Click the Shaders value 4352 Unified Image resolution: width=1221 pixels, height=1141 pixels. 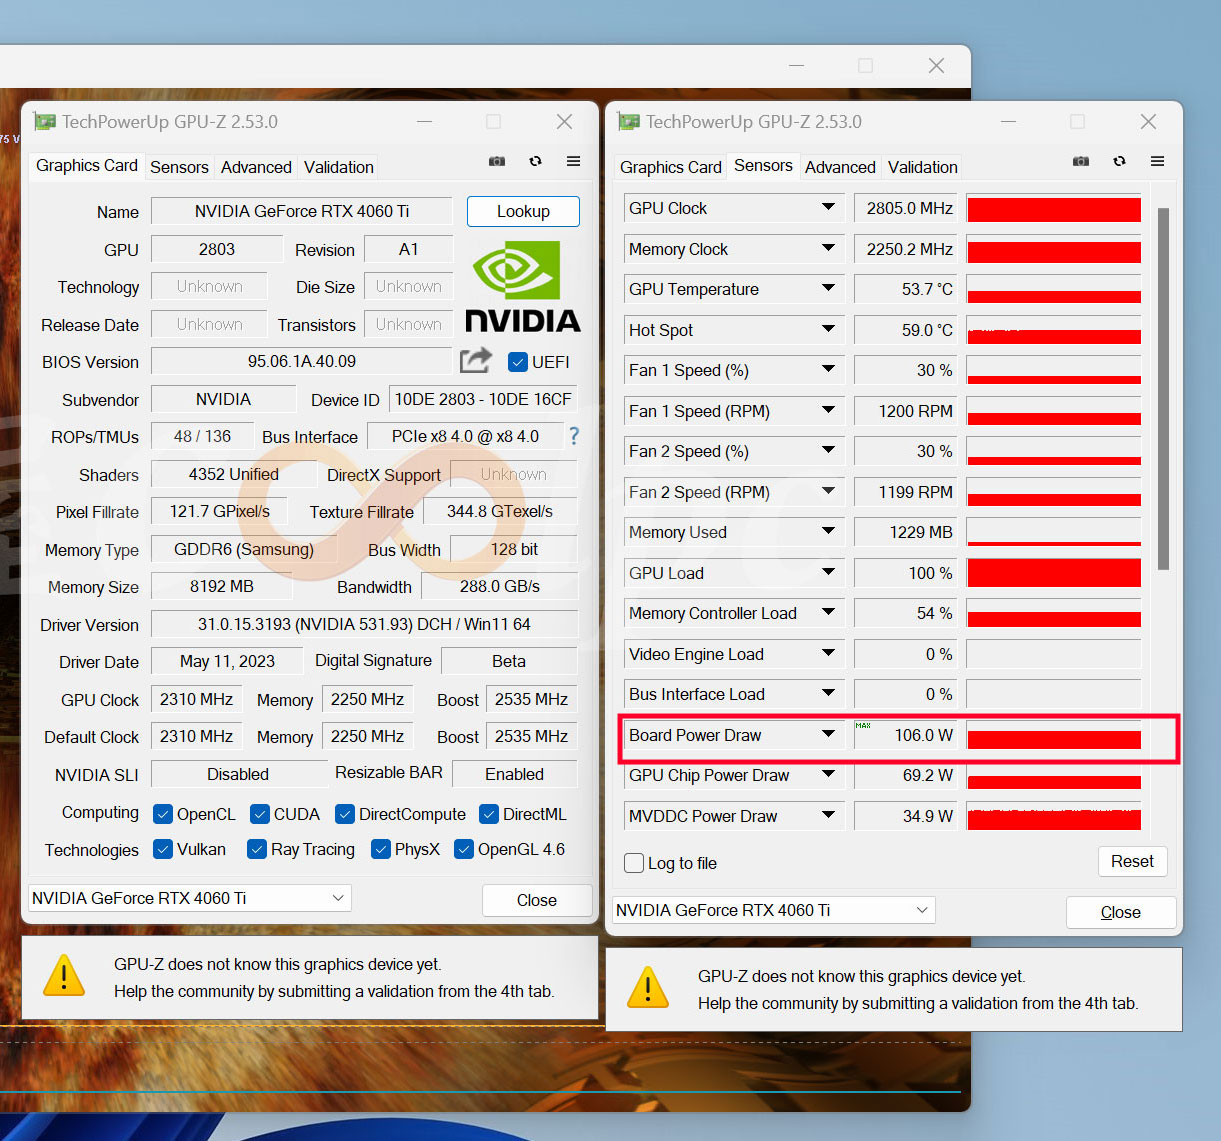[x=234, y=474]
